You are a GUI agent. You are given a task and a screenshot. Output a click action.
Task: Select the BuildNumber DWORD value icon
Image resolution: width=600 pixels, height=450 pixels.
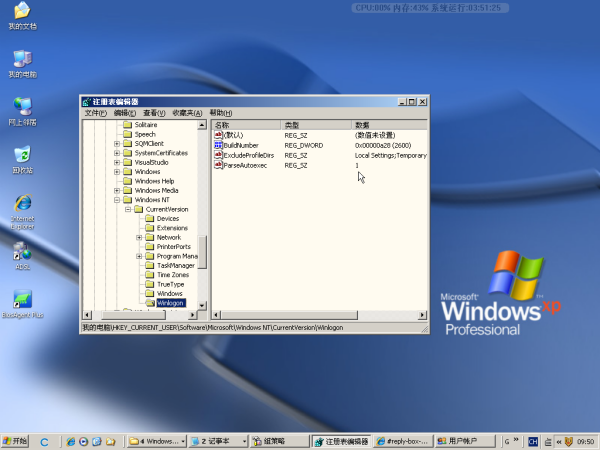(x=219, y=145)
